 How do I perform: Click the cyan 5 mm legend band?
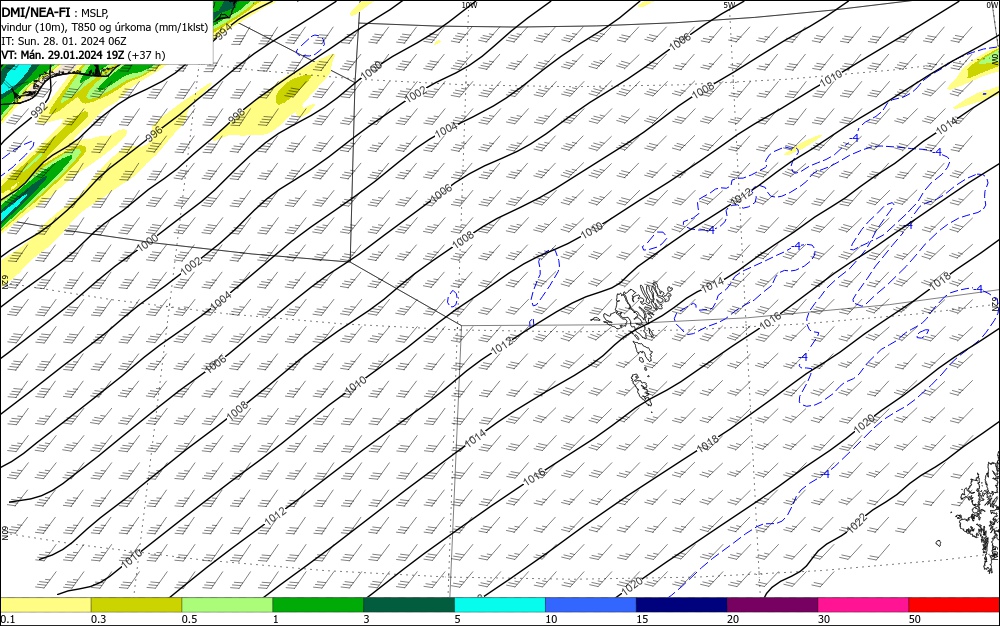tap(500, 605)
